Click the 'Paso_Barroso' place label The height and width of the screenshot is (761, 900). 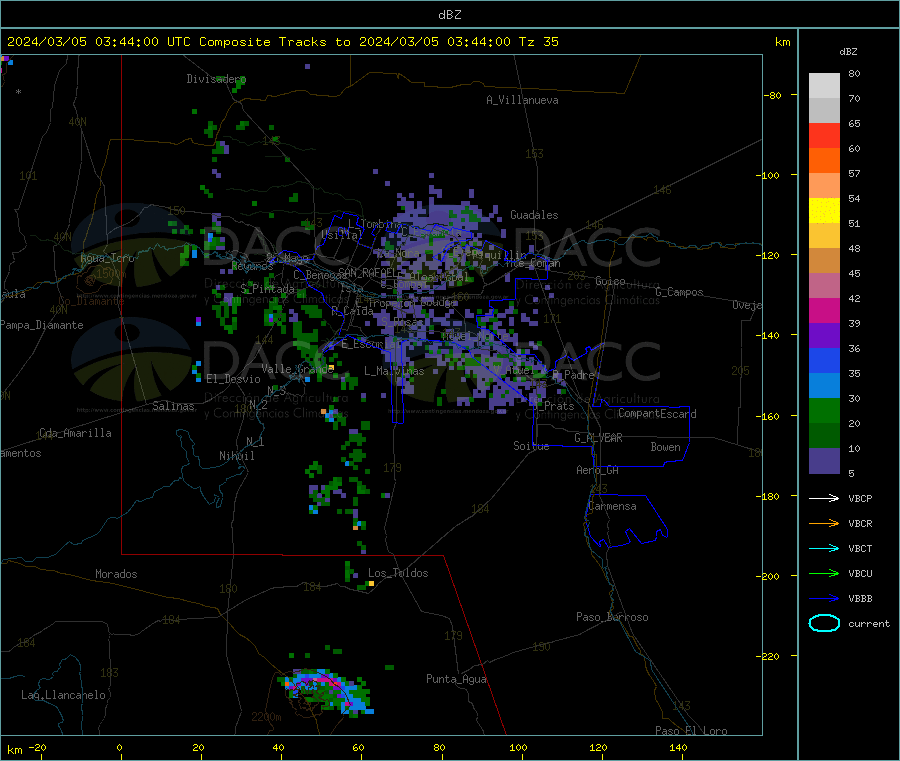click(612, 617)
